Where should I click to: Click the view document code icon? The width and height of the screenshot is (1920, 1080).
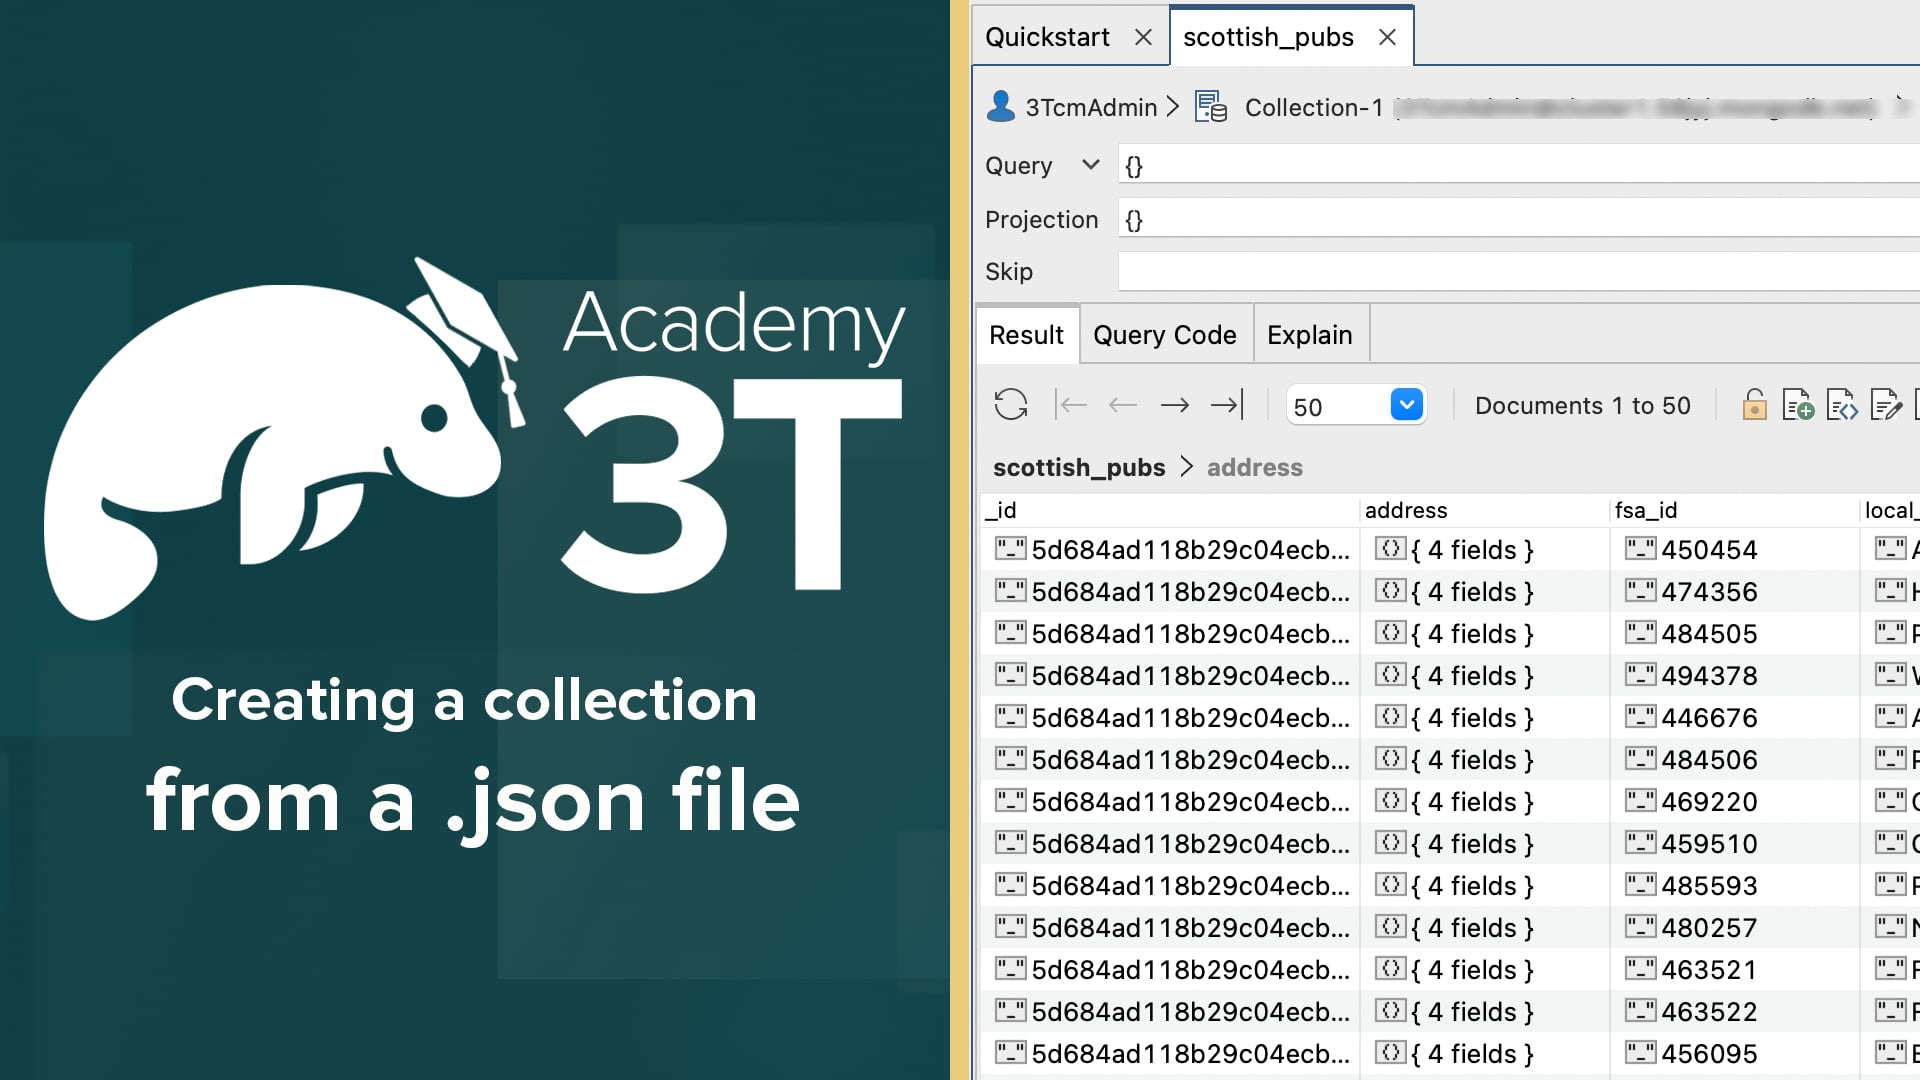[x=1841, y=405]
